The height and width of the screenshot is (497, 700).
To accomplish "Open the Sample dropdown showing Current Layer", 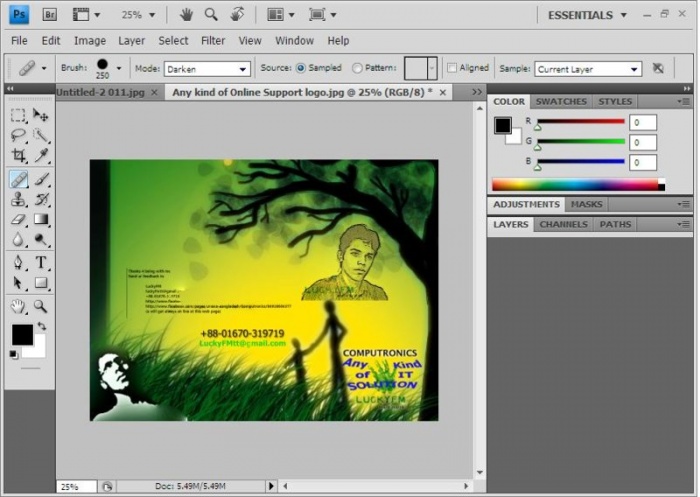I will pyautogui.click(x=588, y=69).
